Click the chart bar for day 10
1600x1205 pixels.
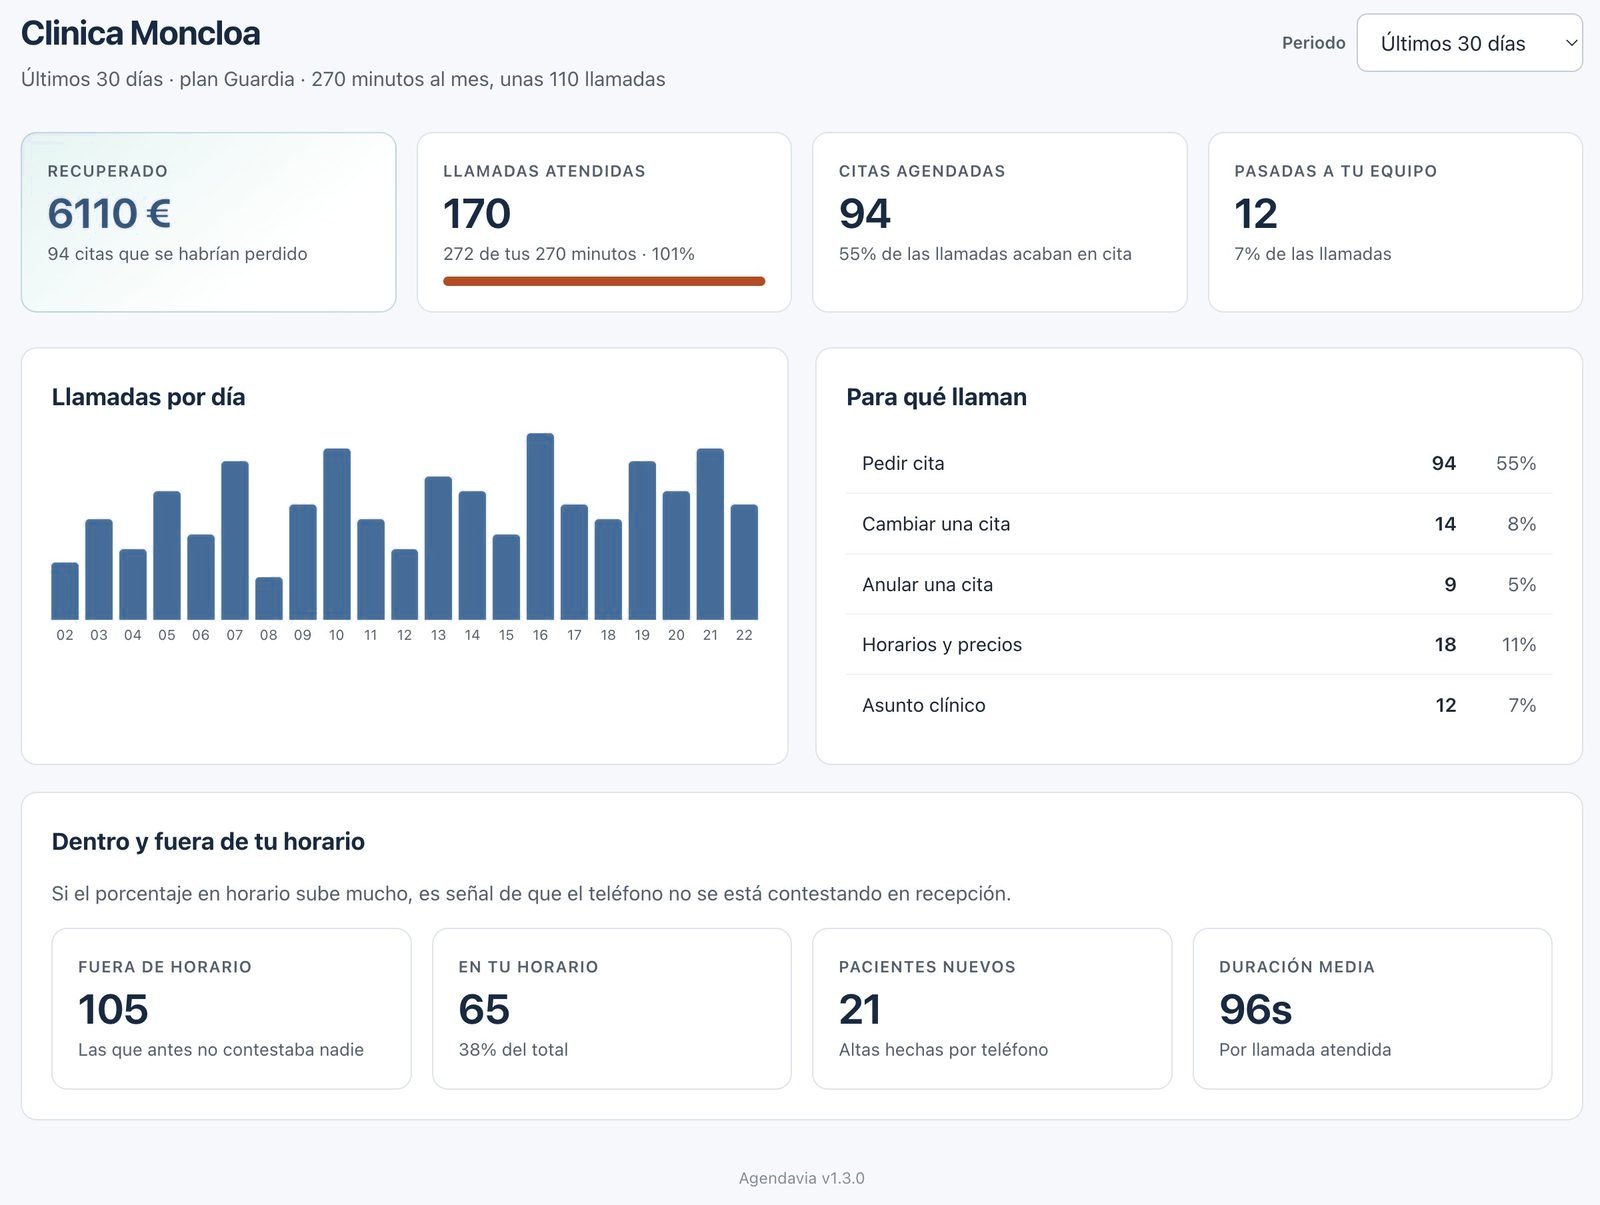click(337, 534)
